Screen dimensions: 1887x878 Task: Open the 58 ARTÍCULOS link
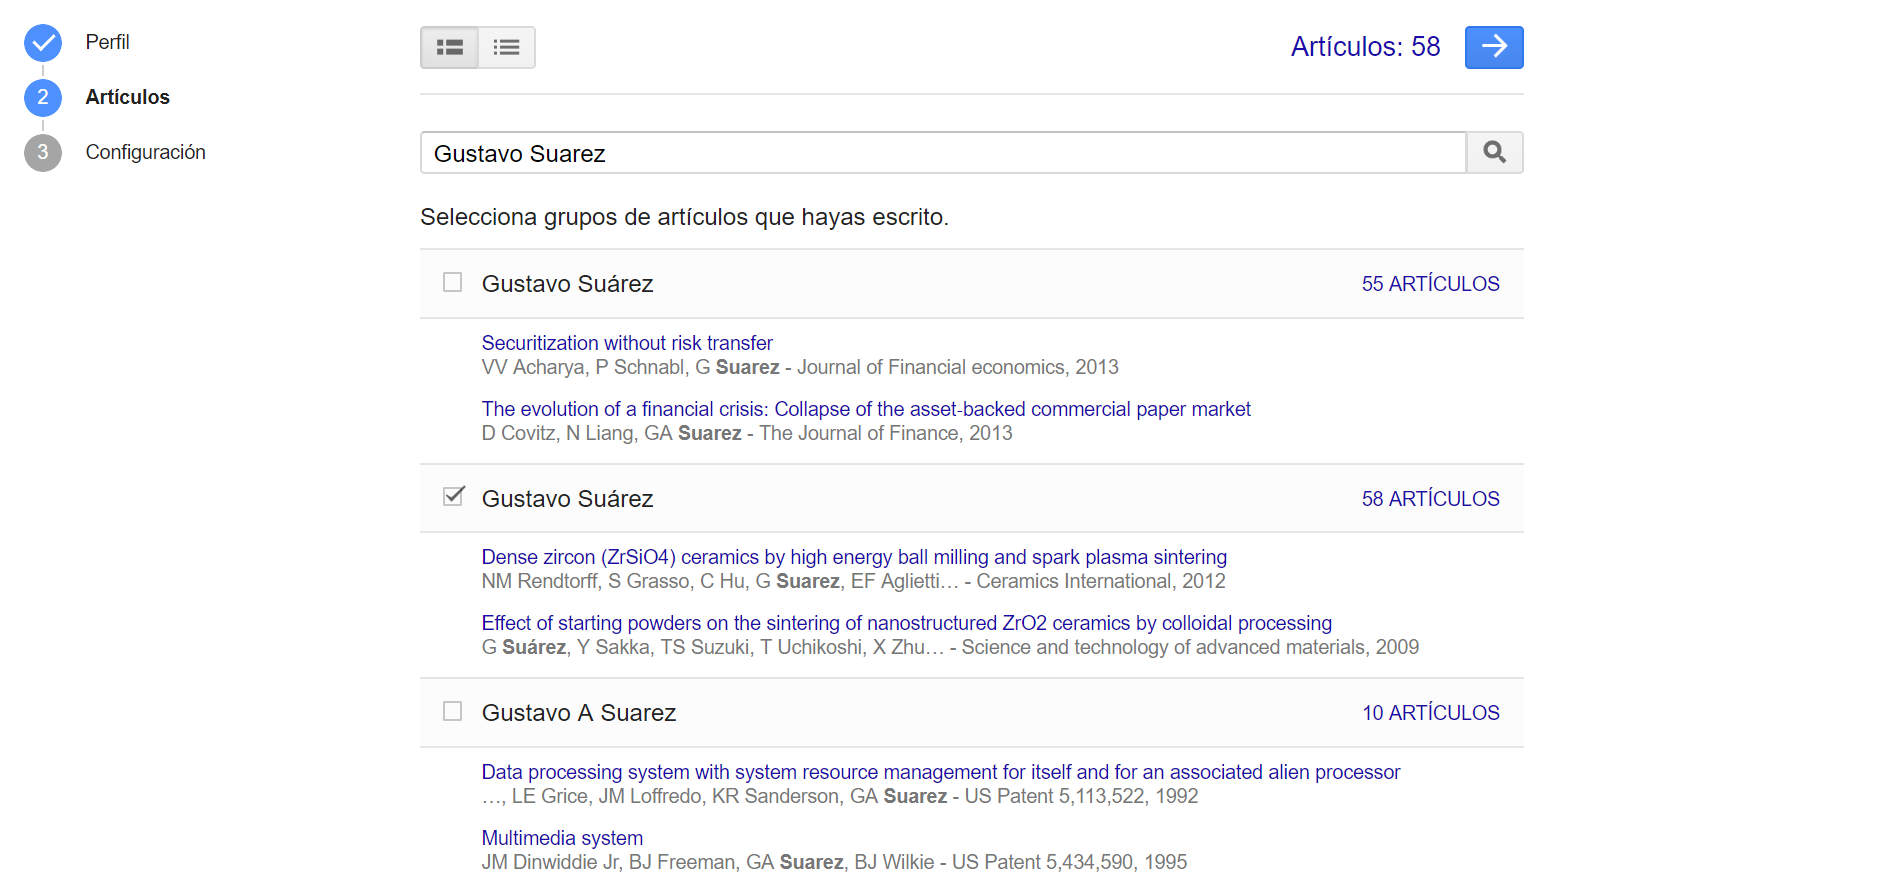pos(1430,499)
